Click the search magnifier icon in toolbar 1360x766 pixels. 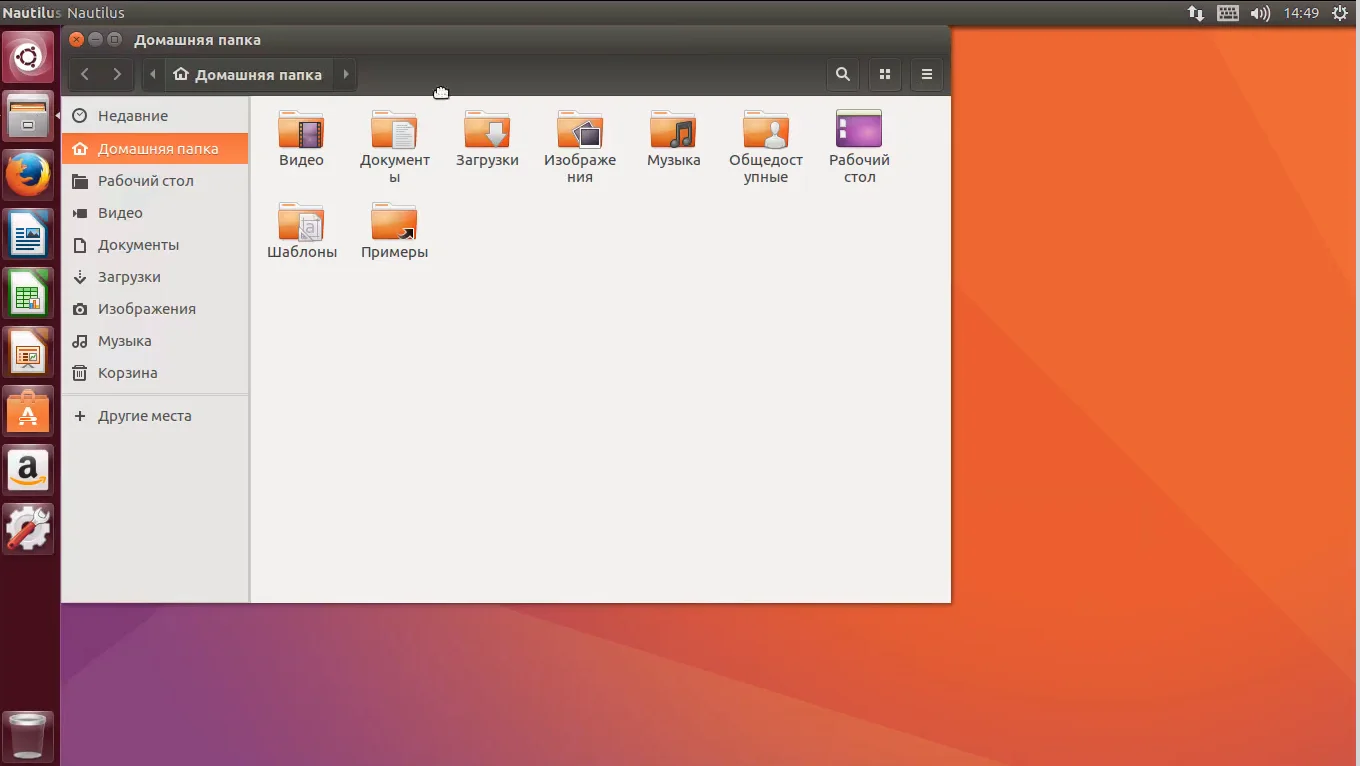pyautogui.click(x=843, y=74)
